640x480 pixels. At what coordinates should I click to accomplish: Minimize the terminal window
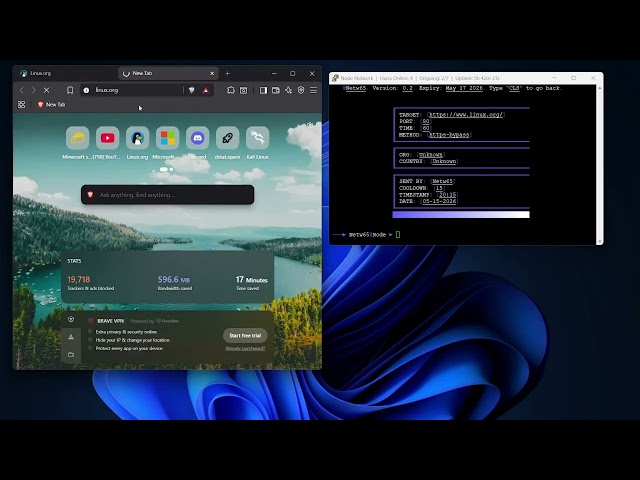tap(554, 78)
